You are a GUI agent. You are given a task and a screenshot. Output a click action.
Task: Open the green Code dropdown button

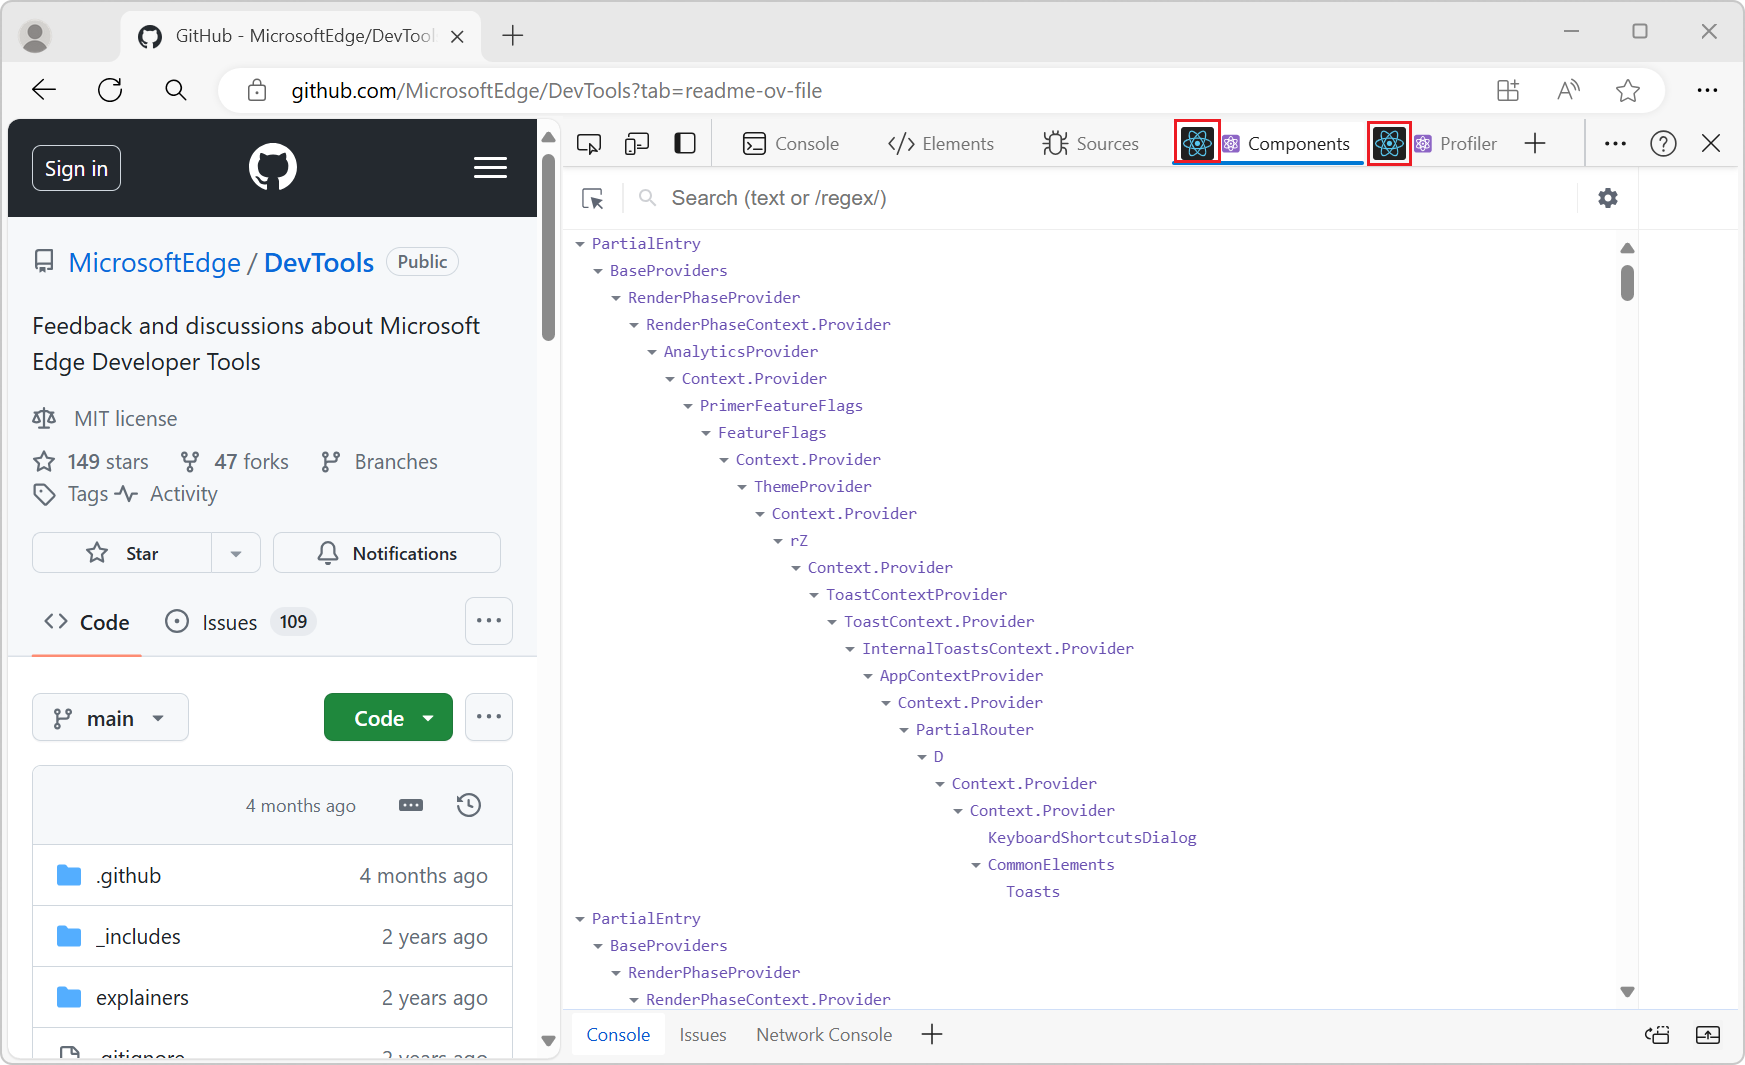click(388, 718)
